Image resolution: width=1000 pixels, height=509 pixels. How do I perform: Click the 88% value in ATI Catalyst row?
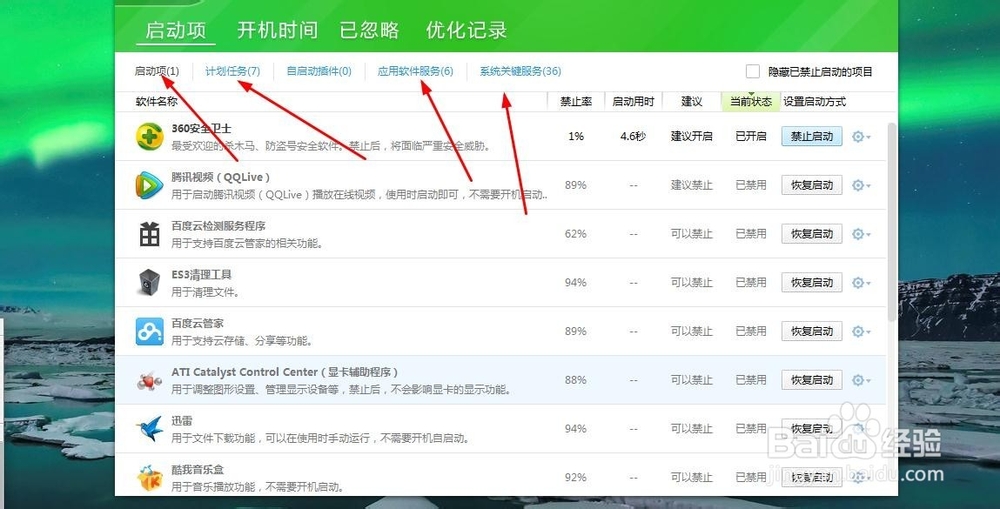click(575, 380)
